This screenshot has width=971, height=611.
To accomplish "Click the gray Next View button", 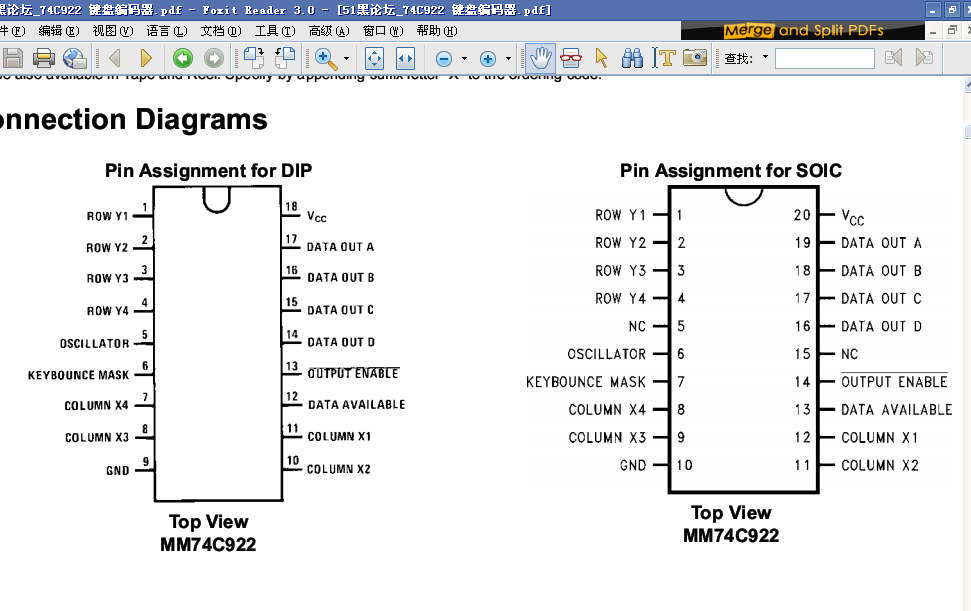I will click(x=214, y=58).
